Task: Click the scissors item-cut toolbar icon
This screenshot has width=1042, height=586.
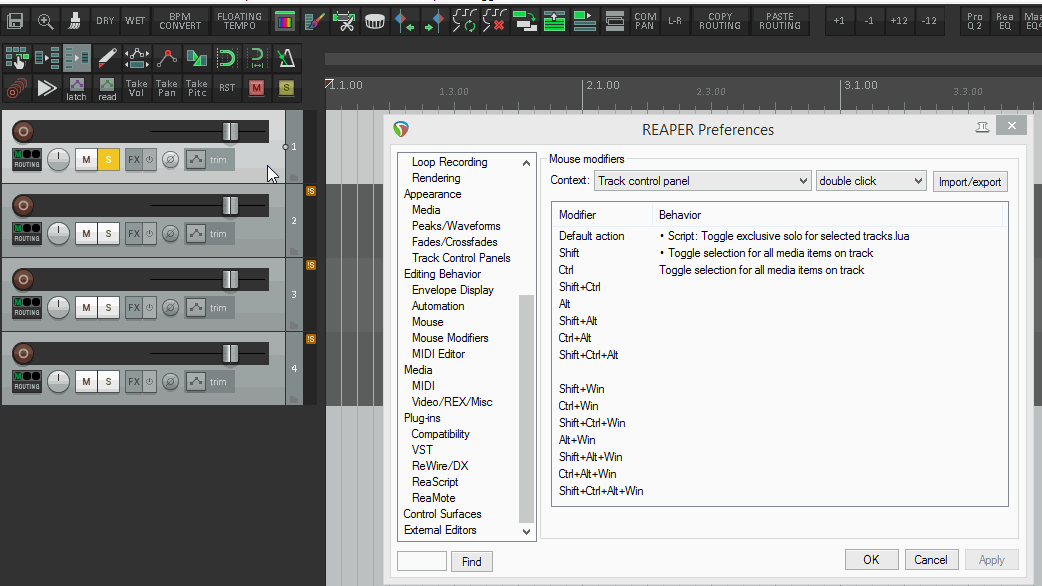Action: (344, 21)
